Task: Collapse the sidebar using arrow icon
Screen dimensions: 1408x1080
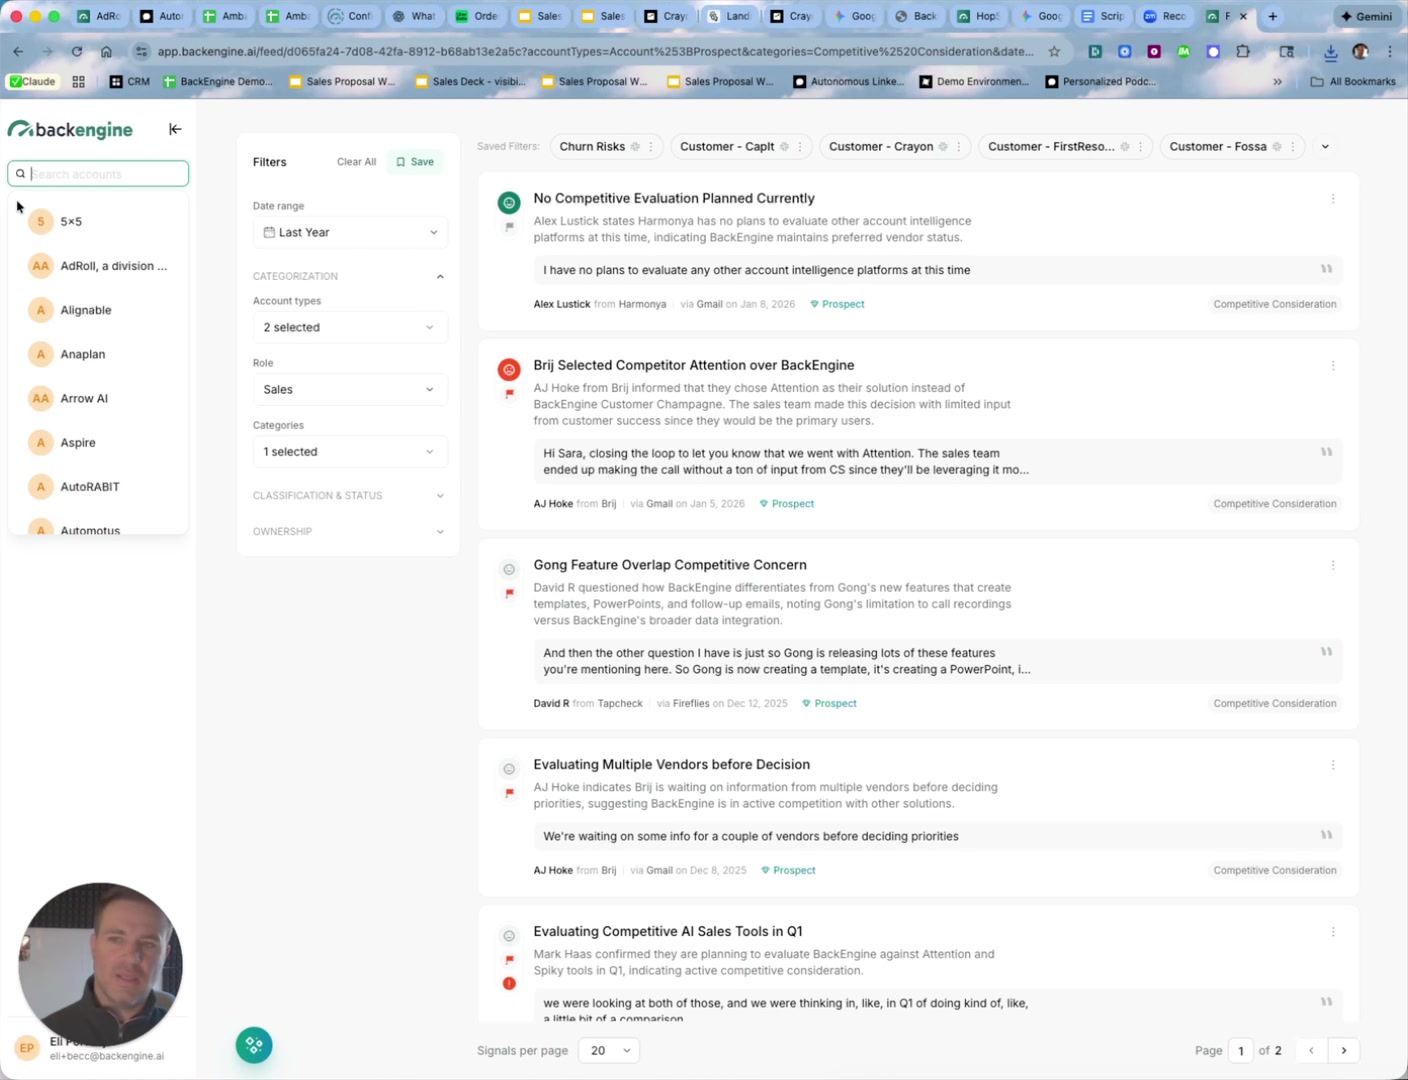Action: (175, 129)
